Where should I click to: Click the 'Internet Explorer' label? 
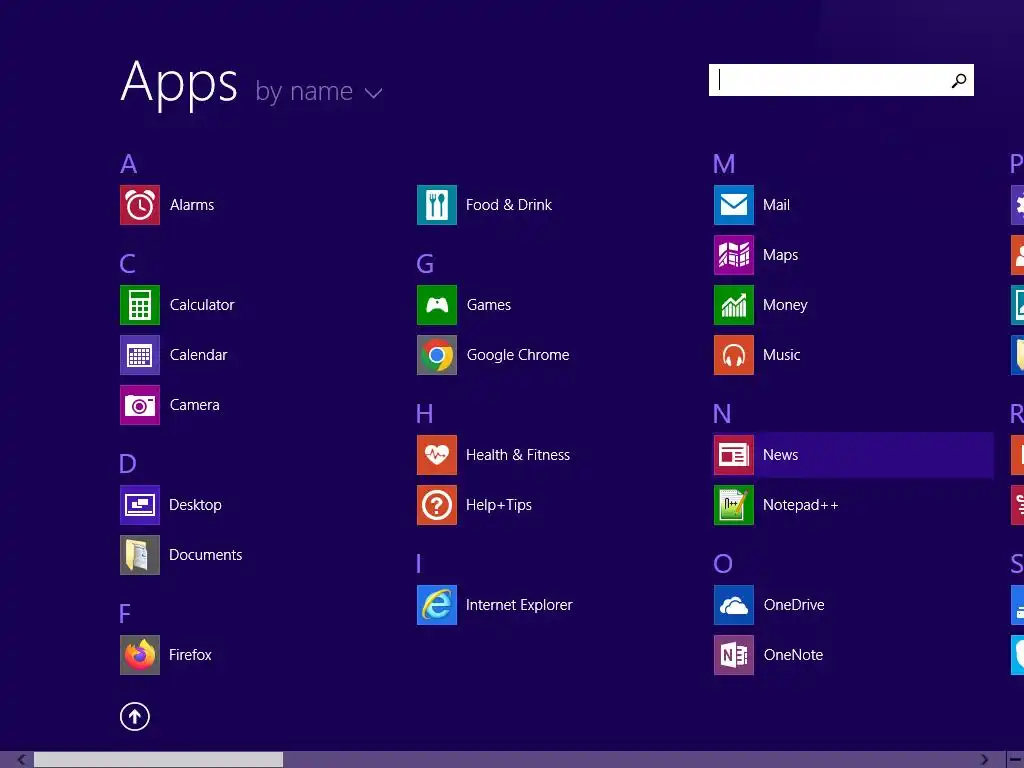(x=519, y=605)
